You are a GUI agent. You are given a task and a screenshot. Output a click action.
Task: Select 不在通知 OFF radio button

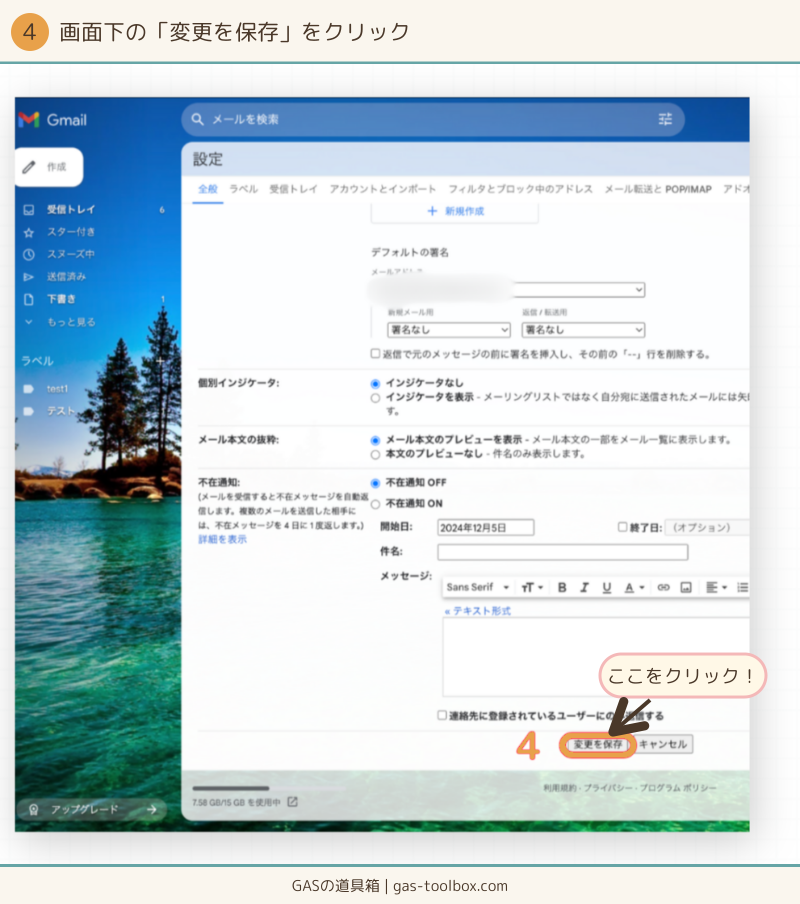pyautogui.click(x=375, y=483)
